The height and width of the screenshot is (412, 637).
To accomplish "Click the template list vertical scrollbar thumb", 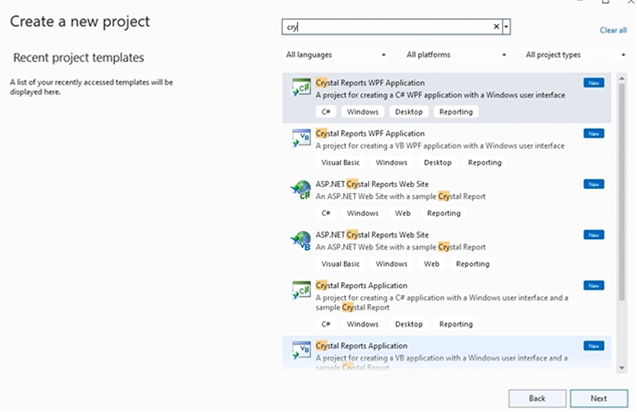I will pyautogui.click(x=622, y=191).
